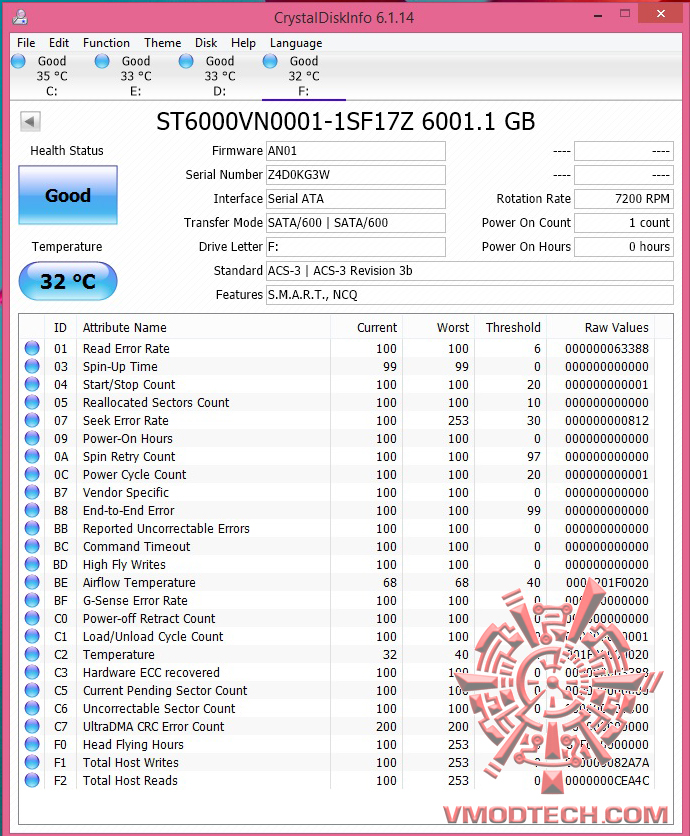Open the Edit menu
Viewport: 690px width, 836px height.
(x=59, y=43)
